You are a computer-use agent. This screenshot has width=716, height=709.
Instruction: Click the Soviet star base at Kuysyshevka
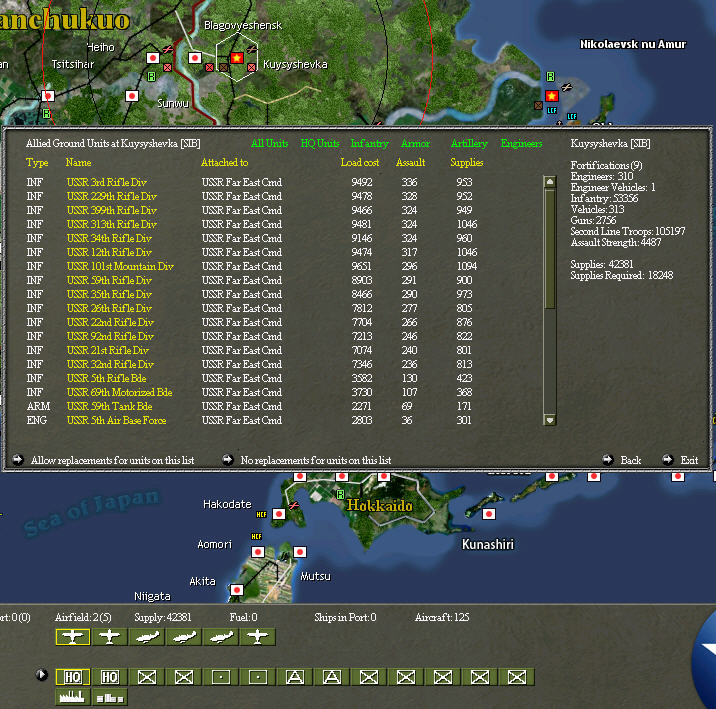click(x=237, y=58)
